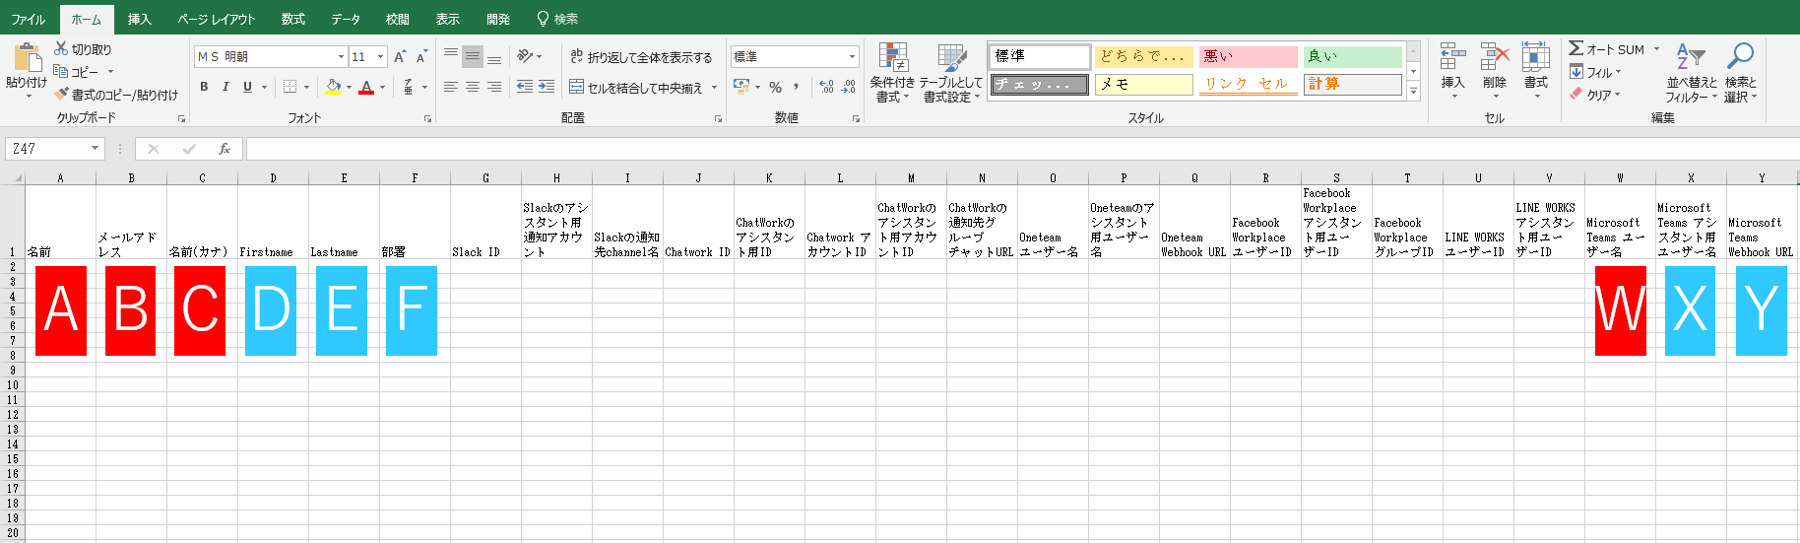Viewport: 1800px width, 543px height.
Task: Switch to the ページ レイアウト tab
Action: 216,19
